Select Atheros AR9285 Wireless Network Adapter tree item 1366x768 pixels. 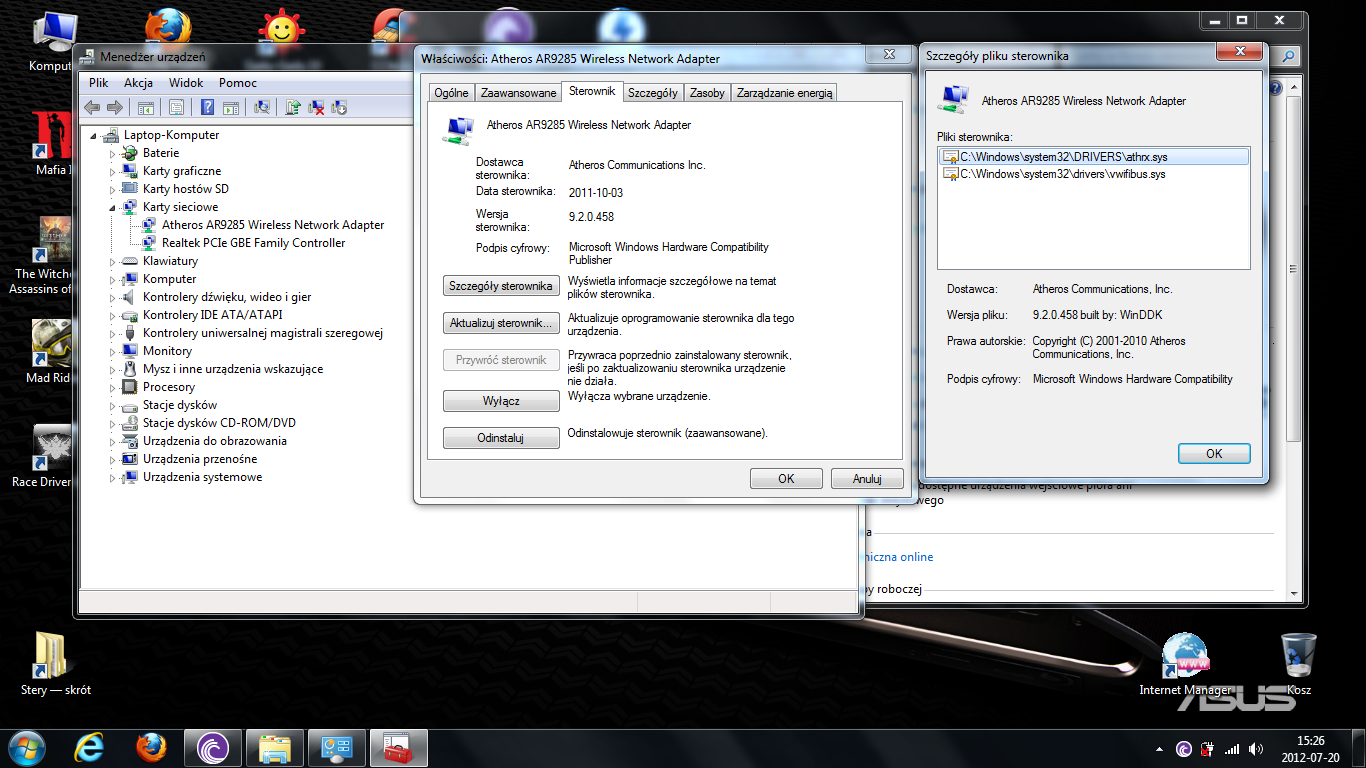[273, 225]
